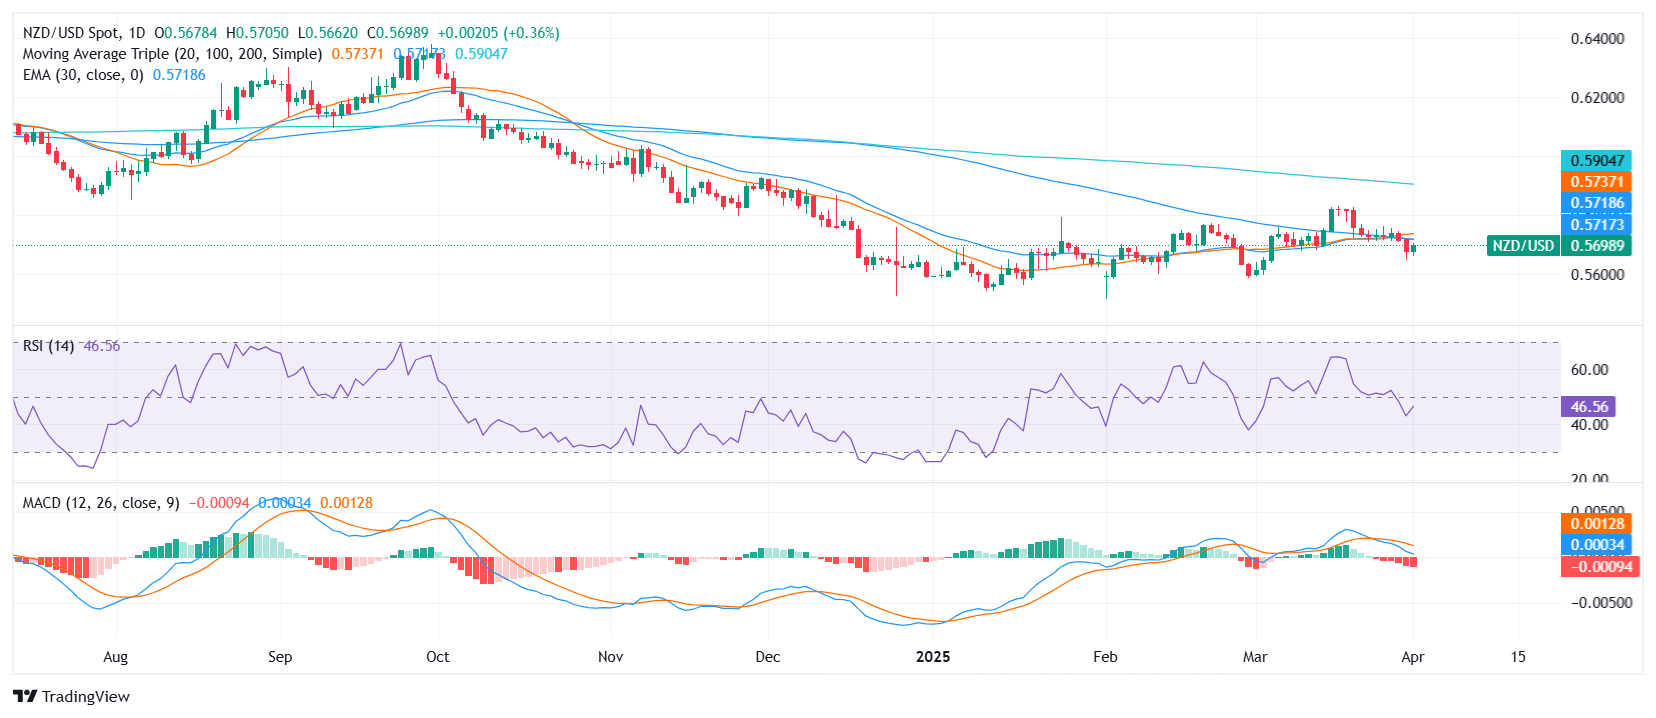Screen dimensions: 1656x718
Task: Click the Dec label on time axis
Action: coord(767,657)
